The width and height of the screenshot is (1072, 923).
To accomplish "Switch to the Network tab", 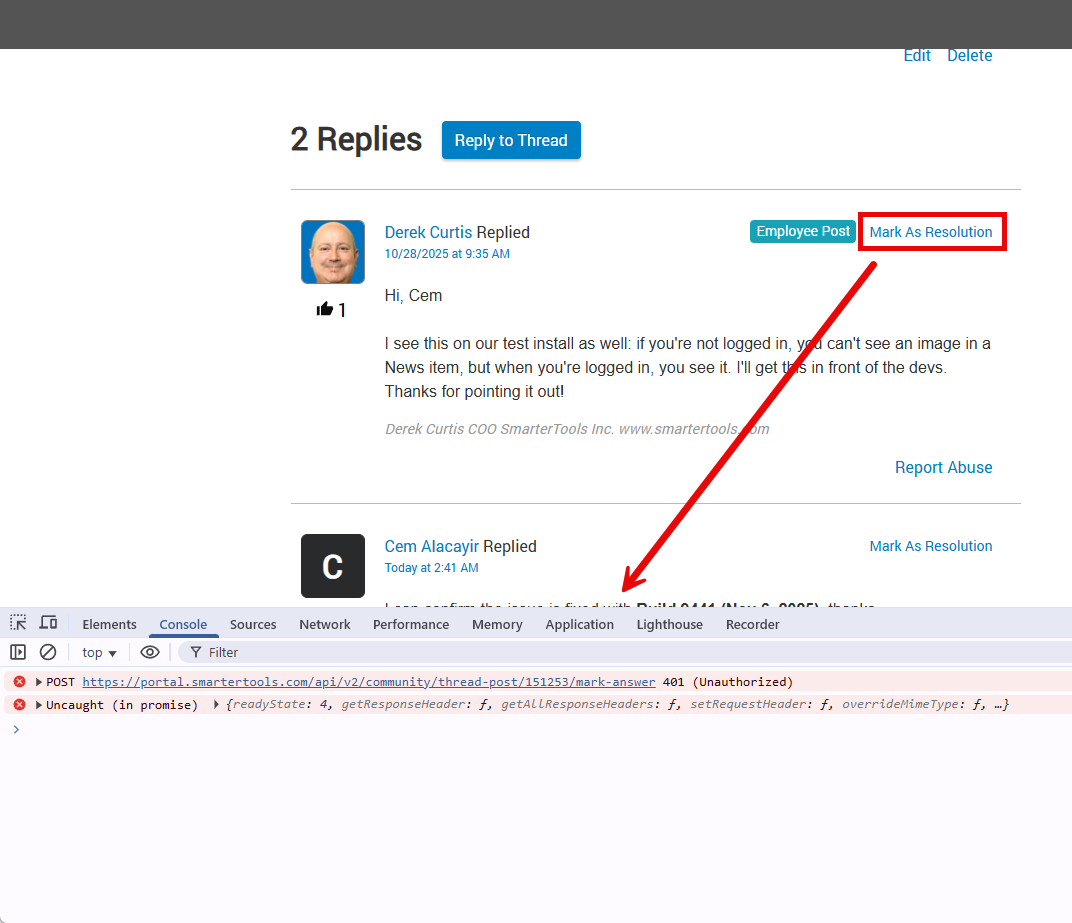I will pos(325,624).
